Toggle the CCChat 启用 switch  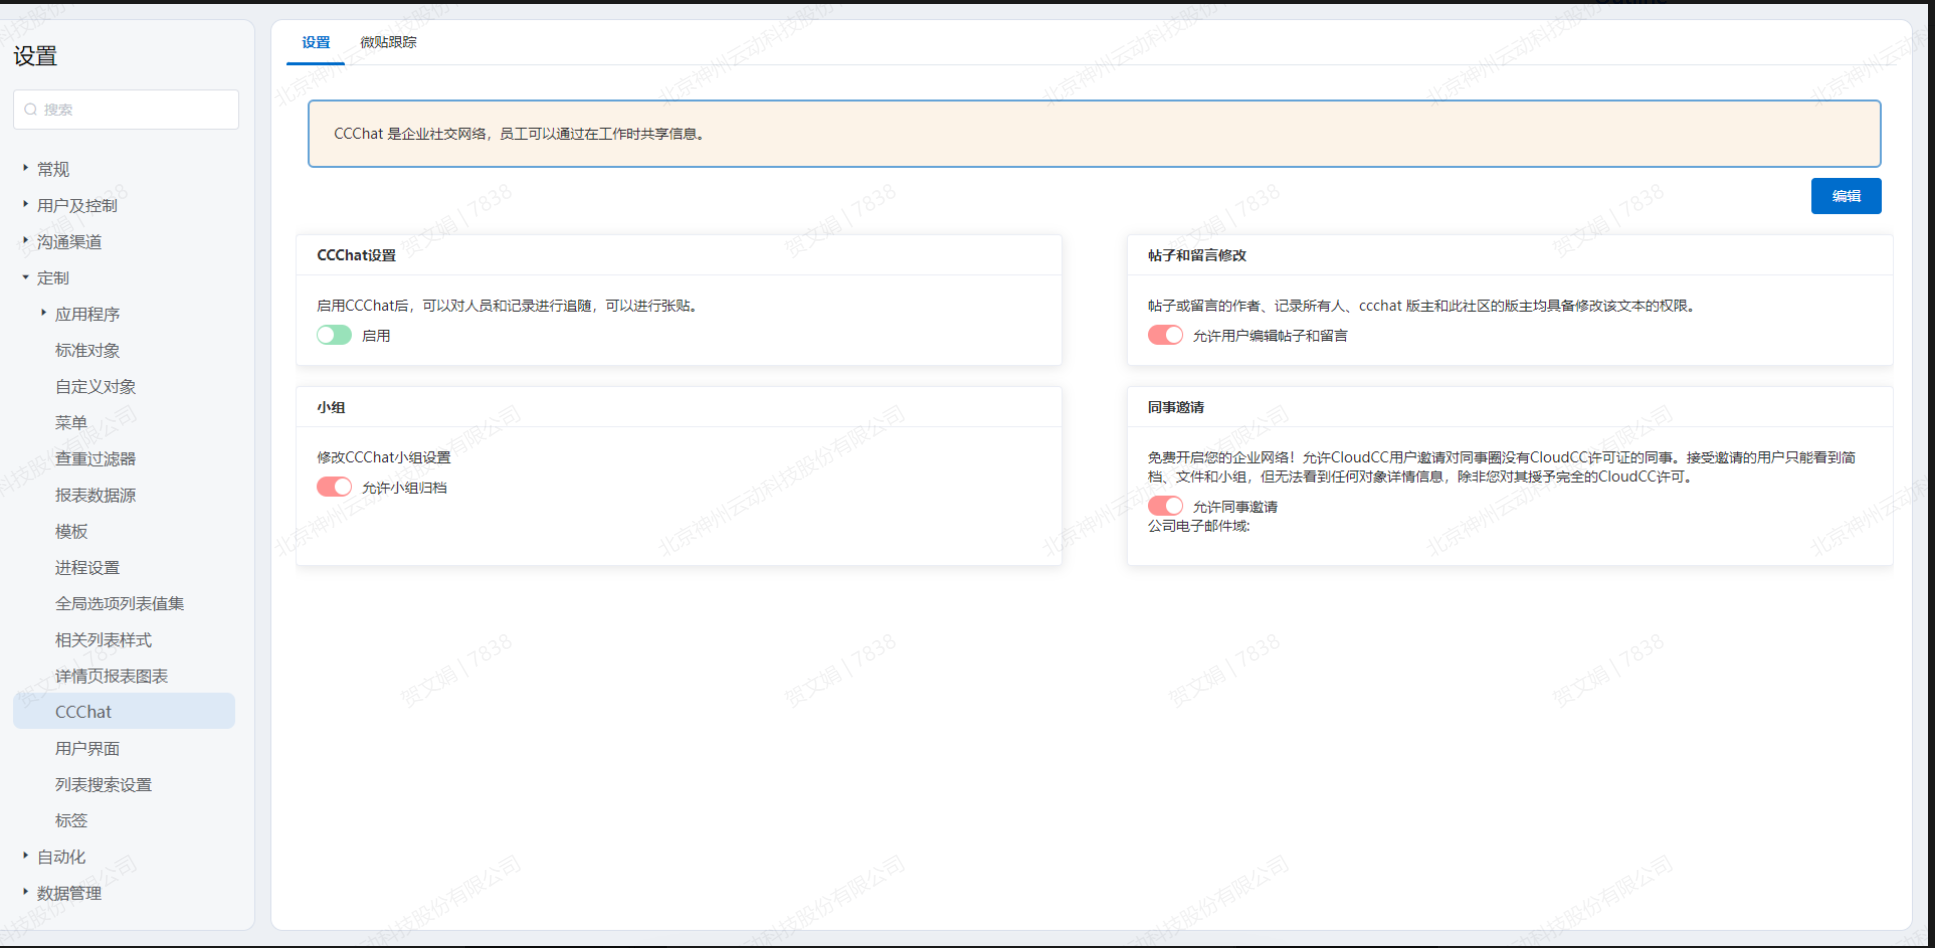334,335
